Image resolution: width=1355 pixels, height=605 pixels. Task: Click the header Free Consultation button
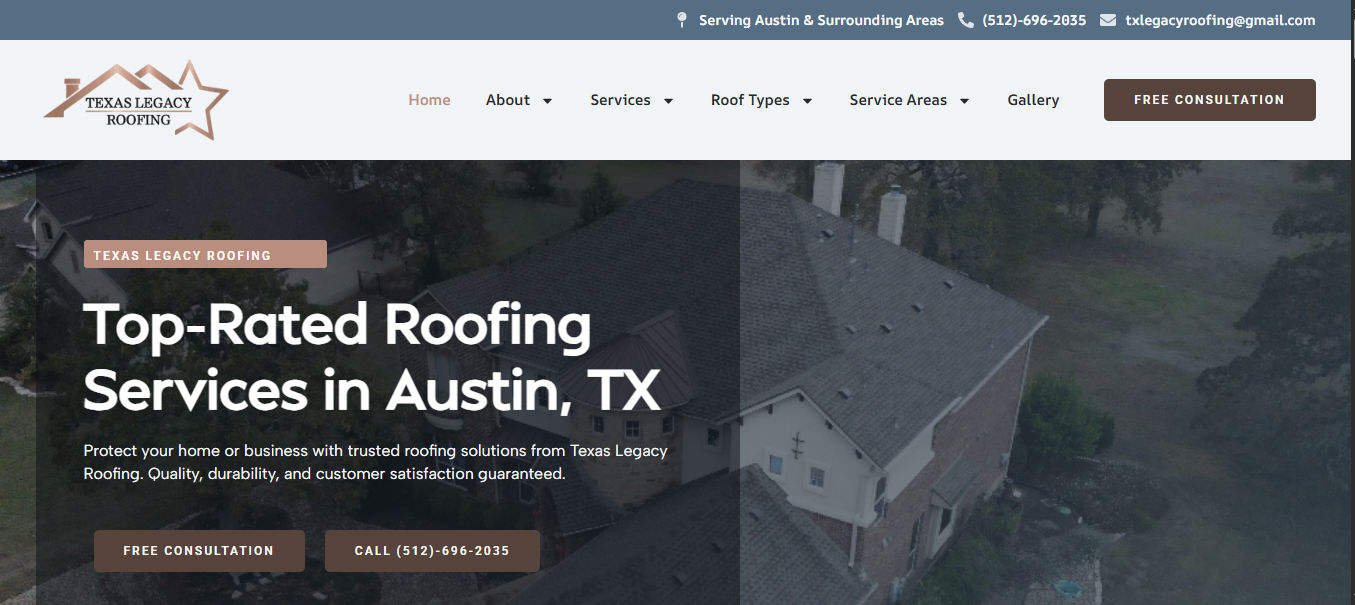(1209, 100)
